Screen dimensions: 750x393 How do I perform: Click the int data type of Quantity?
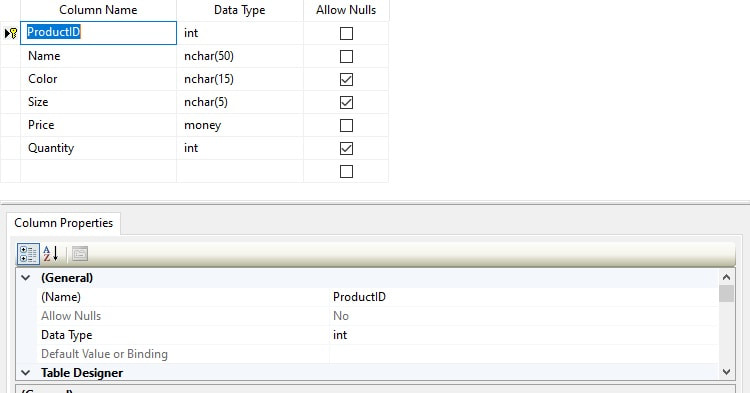click(240, 148)
